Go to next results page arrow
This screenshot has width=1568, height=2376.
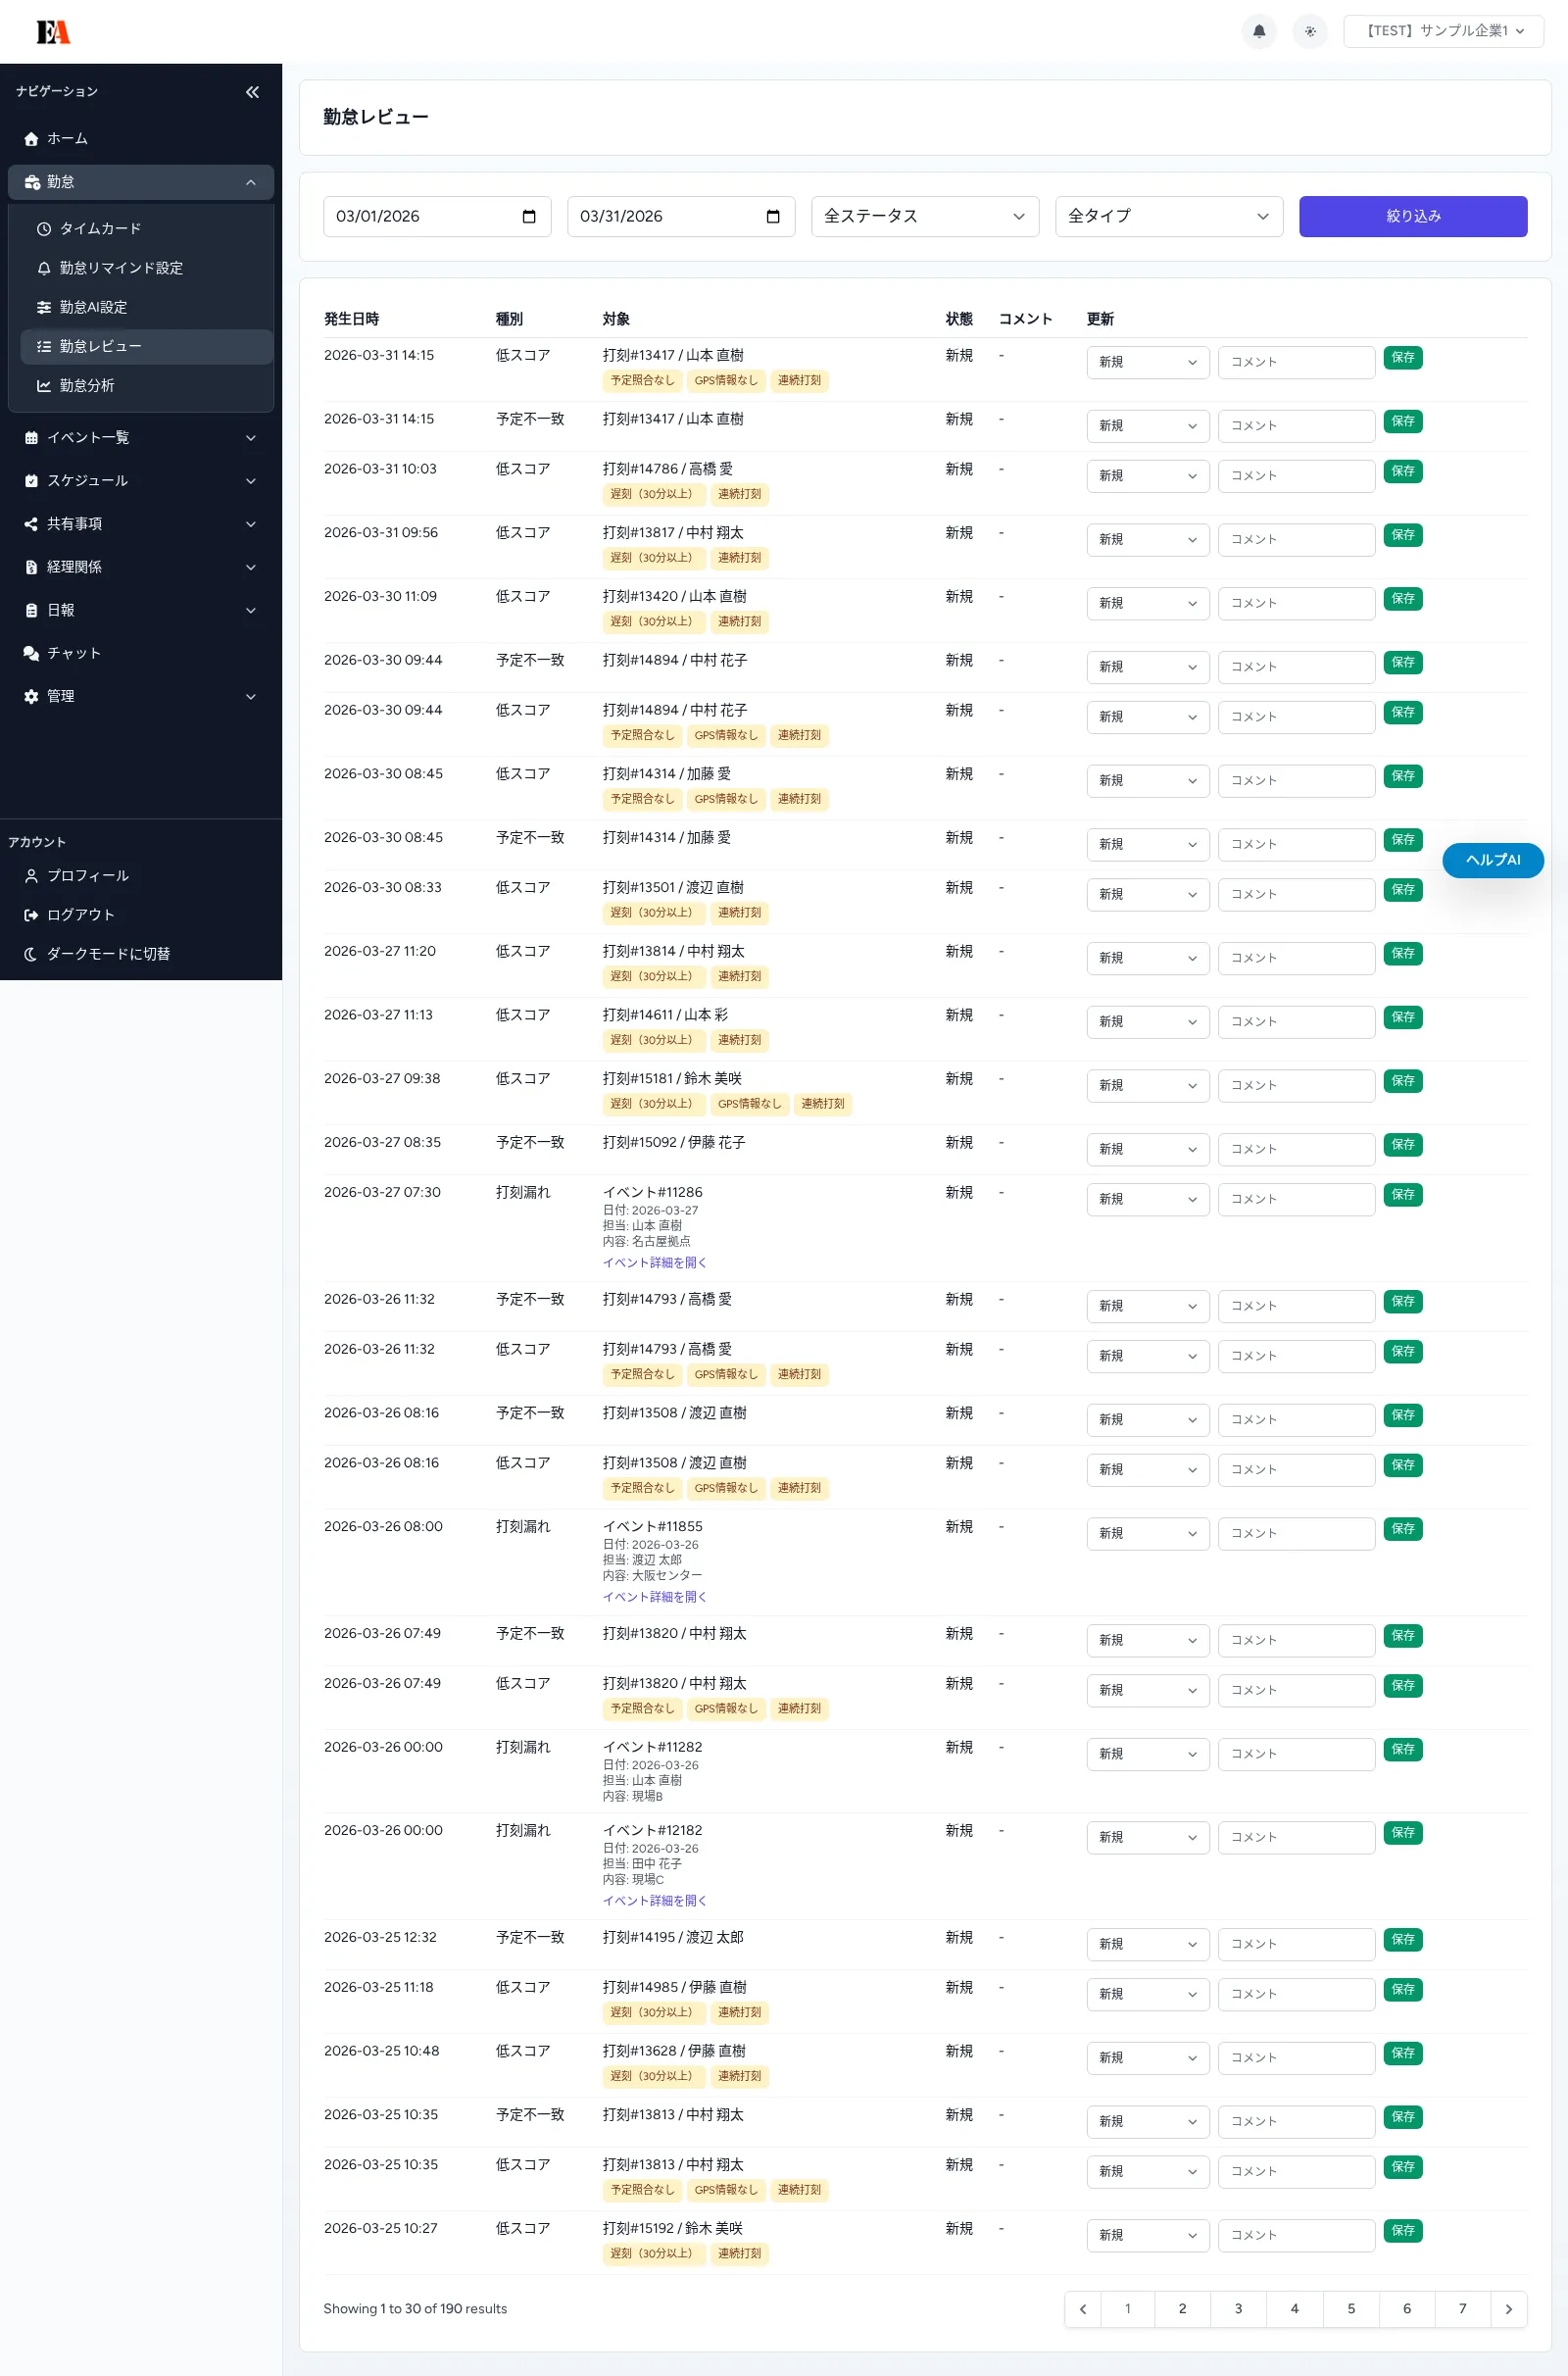pos(1508,2309)
